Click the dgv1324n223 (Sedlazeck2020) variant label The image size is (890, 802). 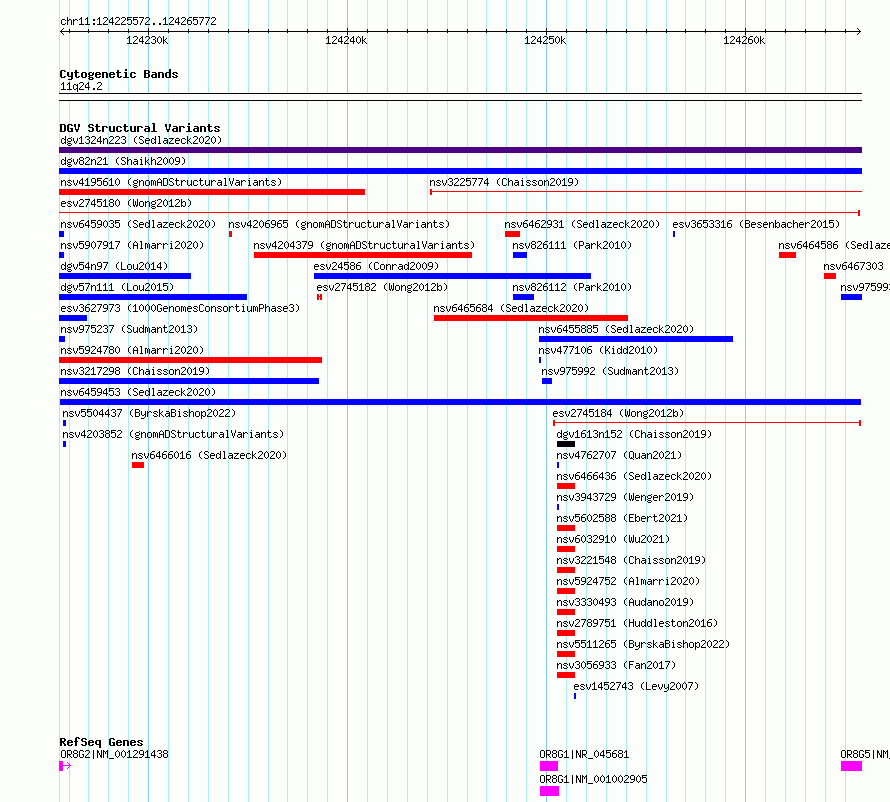point(141,140)
